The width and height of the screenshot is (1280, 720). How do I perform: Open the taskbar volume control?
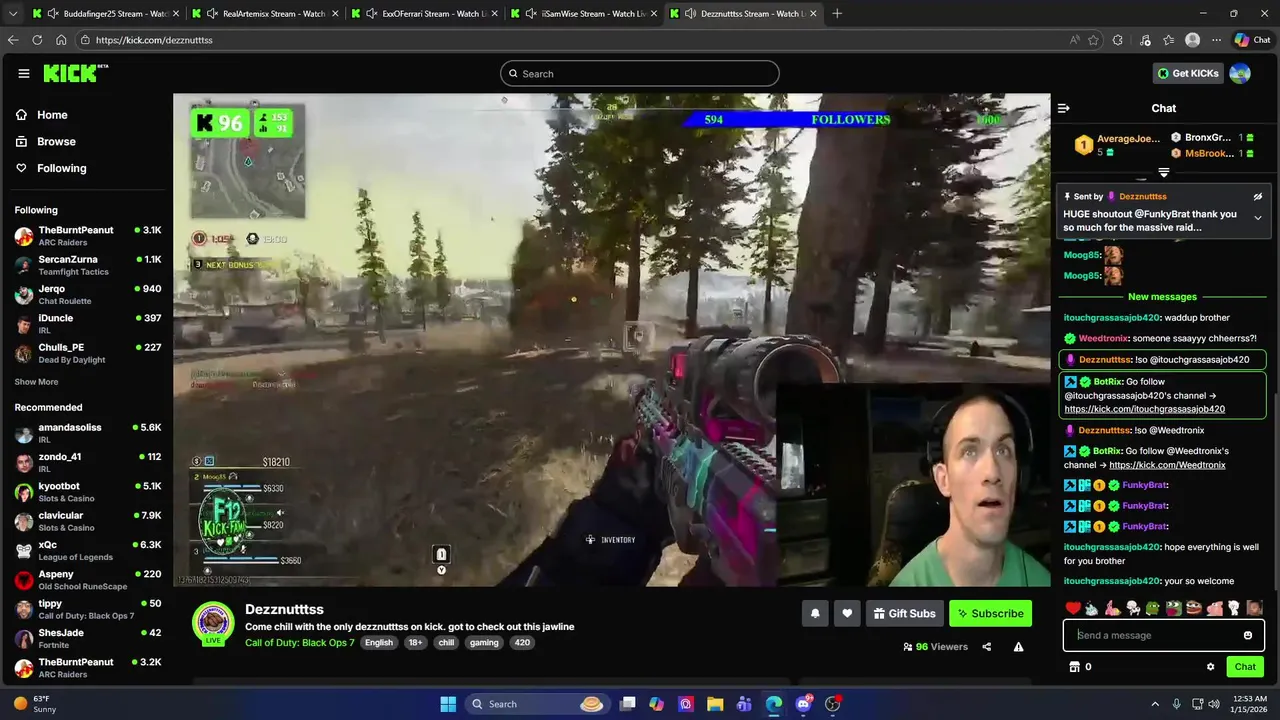1214,704
